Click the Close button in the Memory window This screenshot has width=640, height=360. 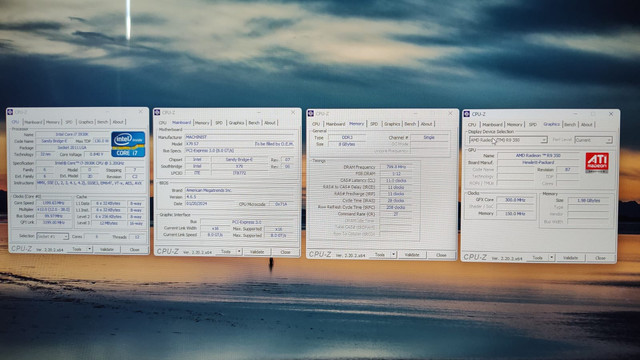click(441, 256)
